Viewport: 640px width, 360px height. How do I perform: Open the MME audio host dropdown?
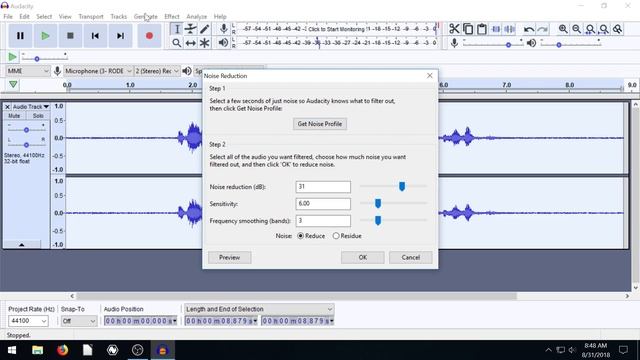pyautogui.click(x=28, y=71)
